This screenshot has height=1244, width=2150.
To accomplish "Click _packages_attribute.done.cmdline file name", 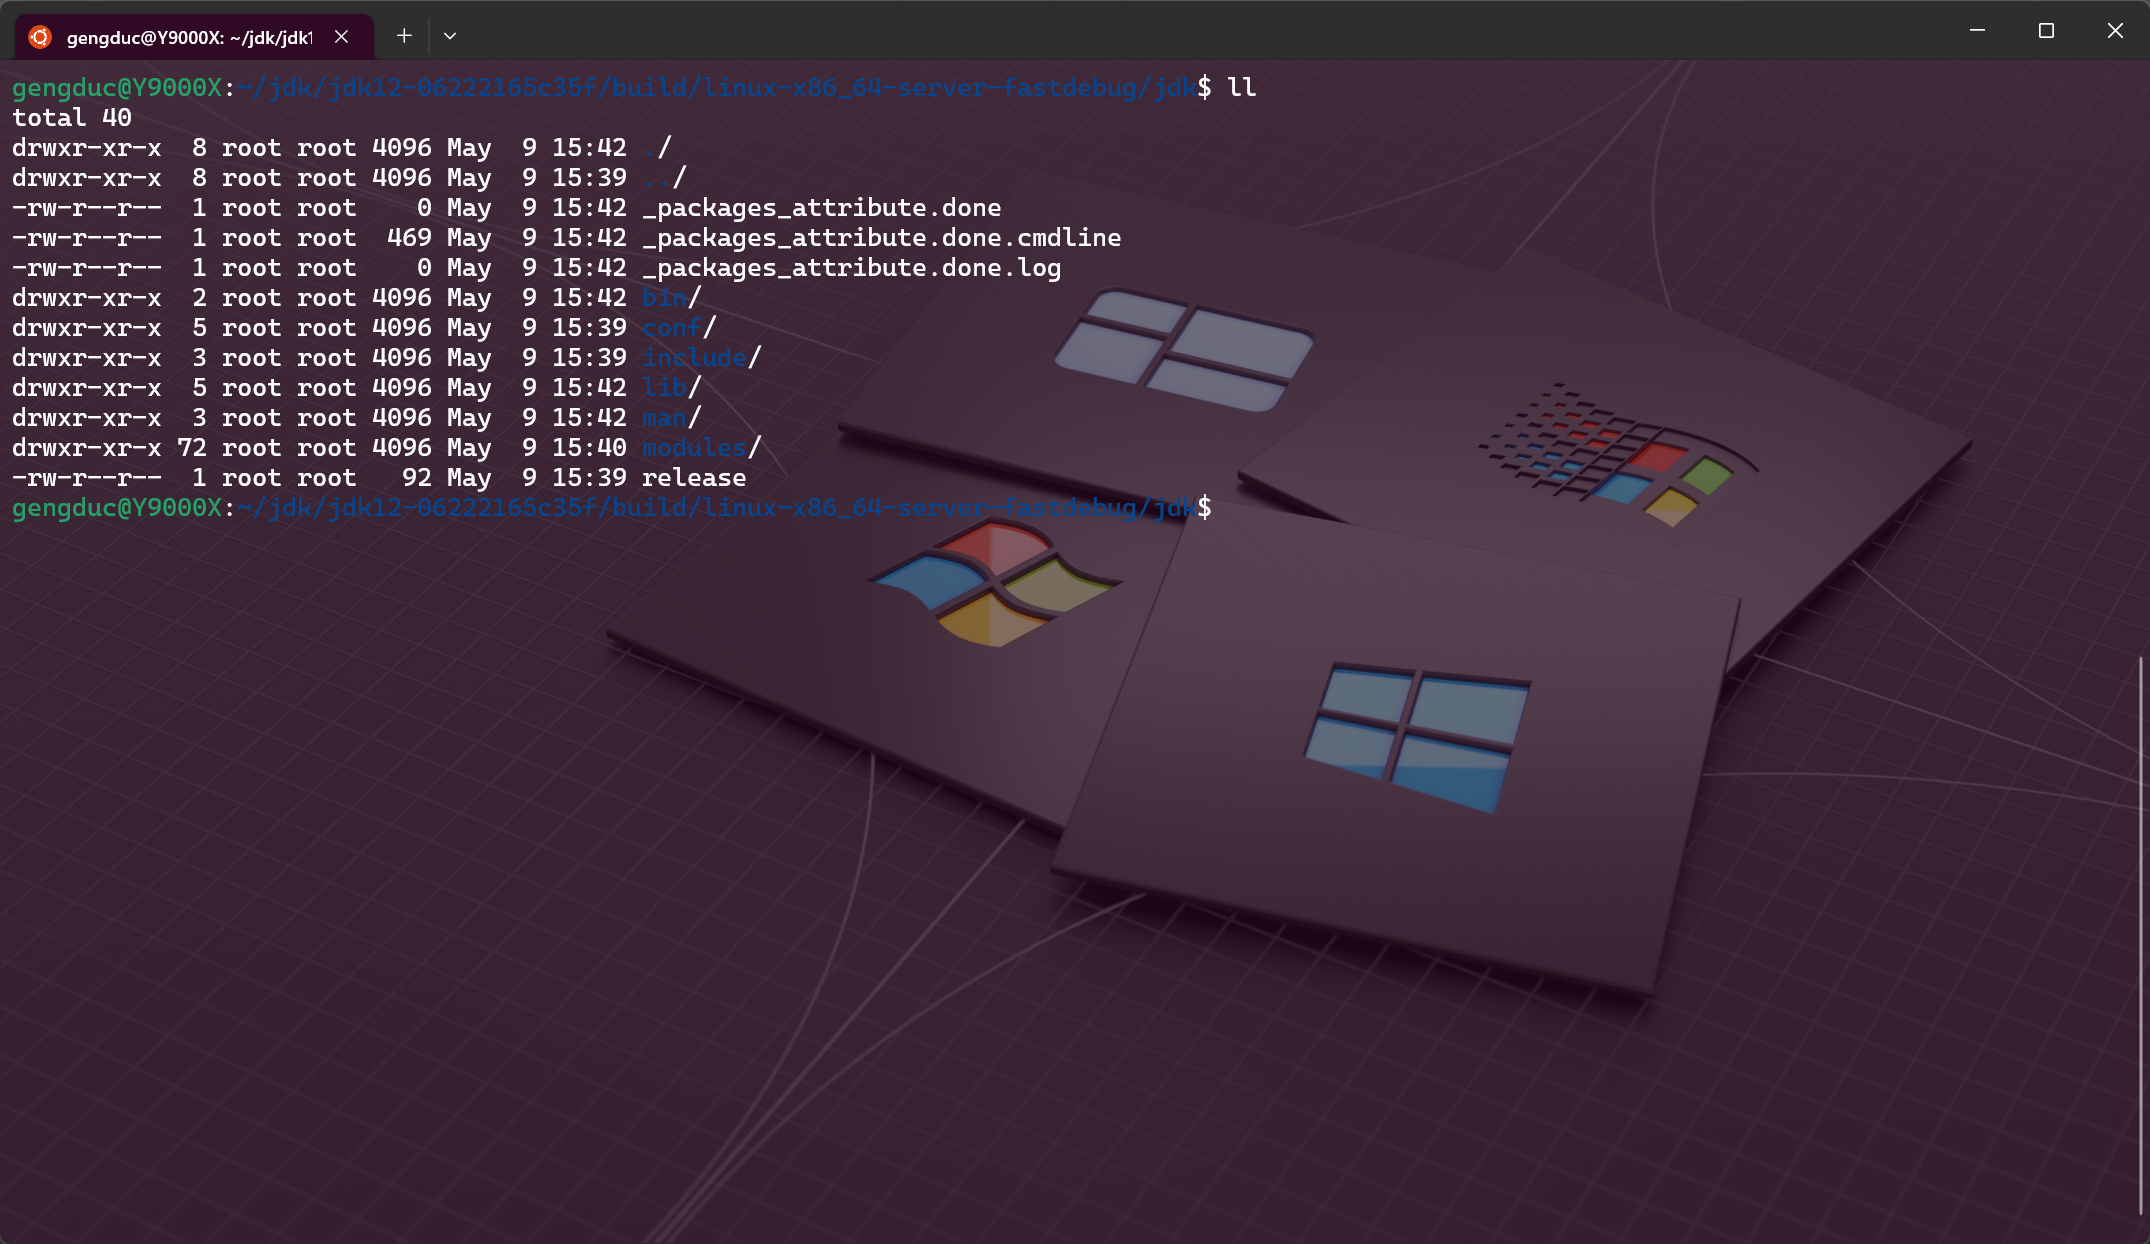I will pos(881,238).
